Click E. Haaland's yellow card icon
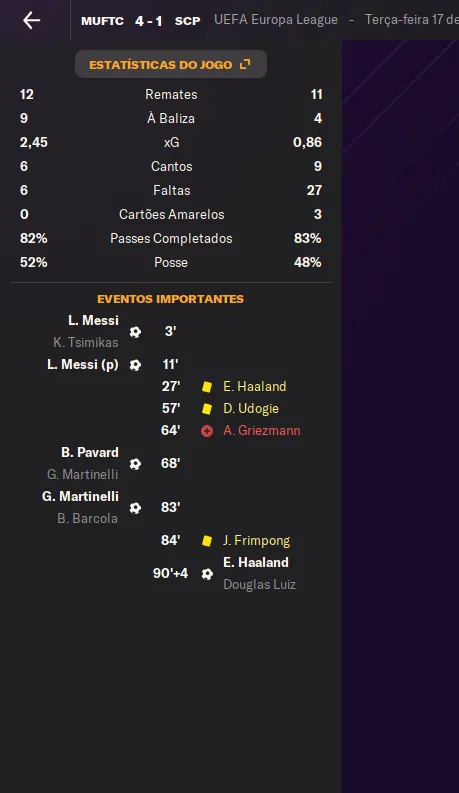This screenshot has height=793, width=459. [x=207, y=387]
